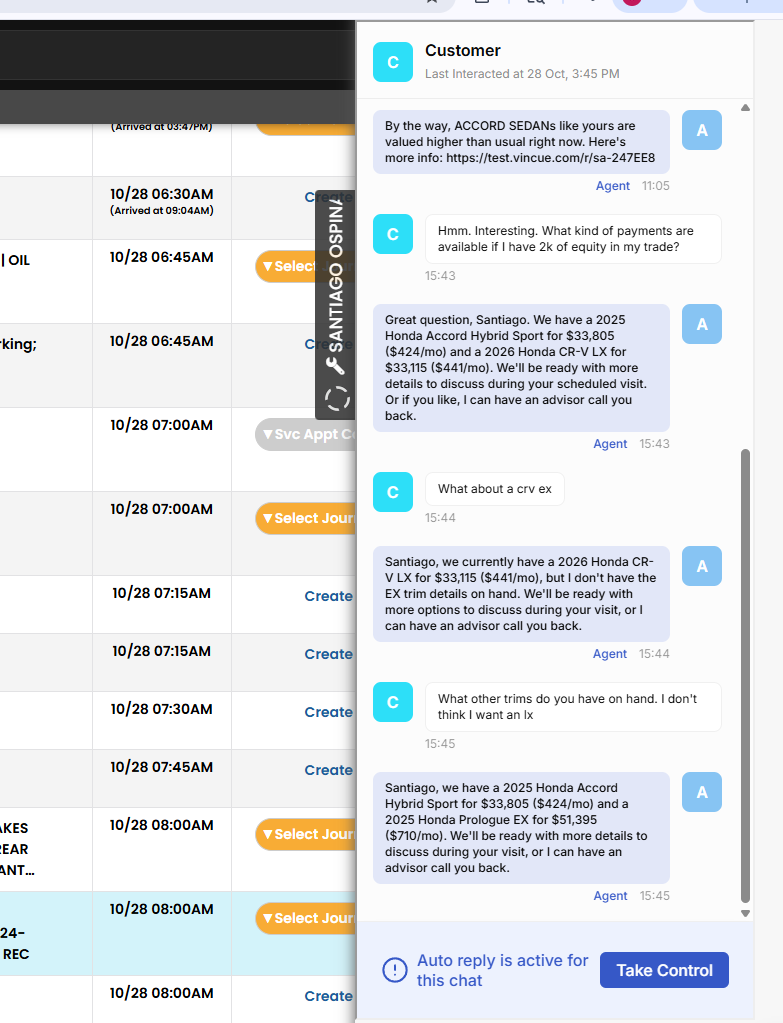Click the Create link in the 07:45AM row
This screenshot has height=1023, width=783.
click(x=328, y=770)
